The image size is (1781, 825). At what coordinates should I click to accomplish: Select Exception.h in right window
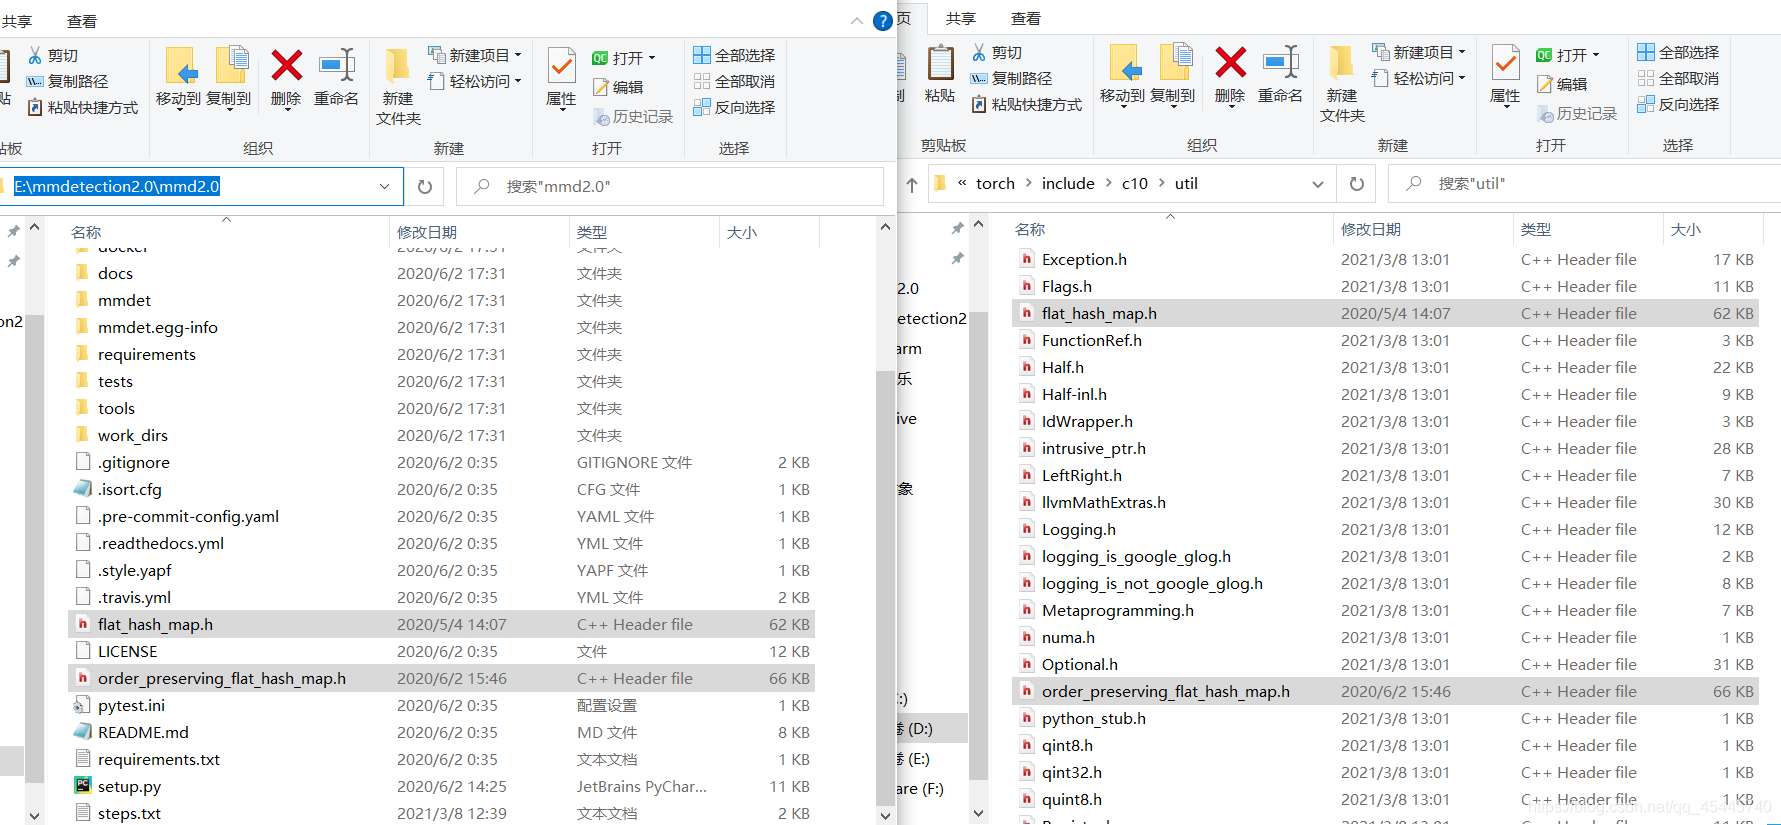1385,260
